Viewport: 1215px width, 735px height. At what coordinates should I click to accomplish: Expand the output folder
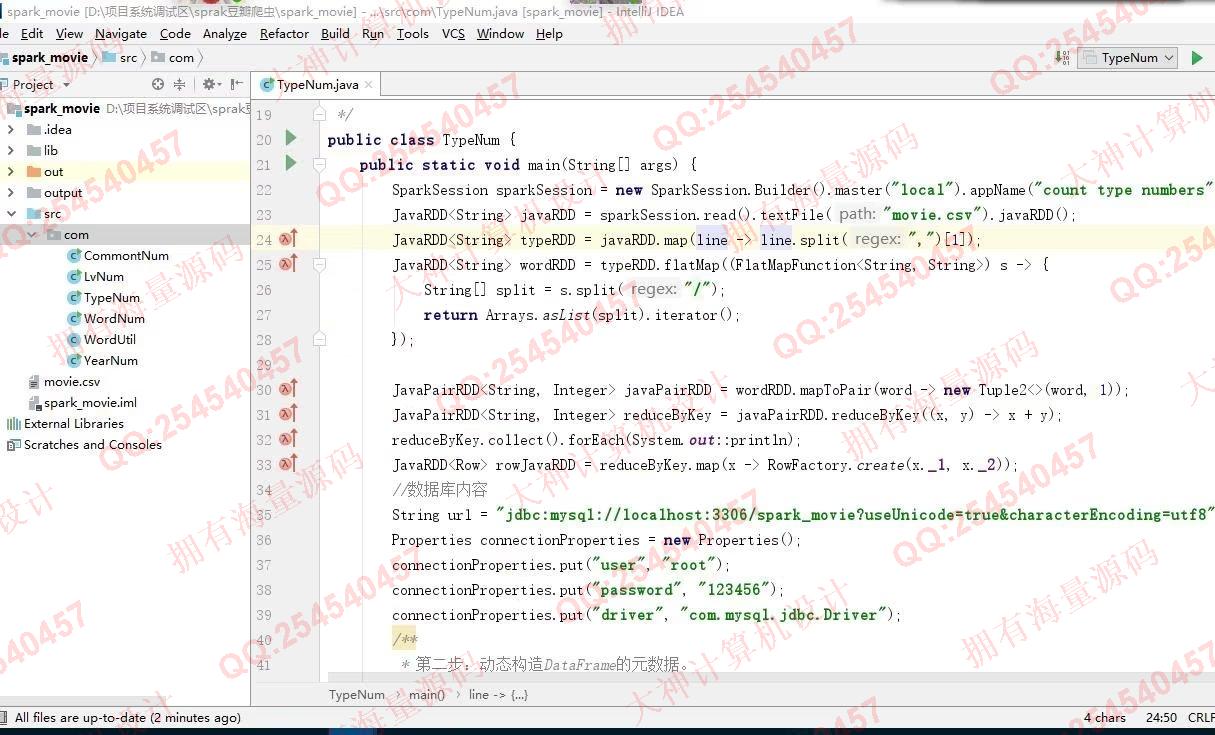[11, 192]
